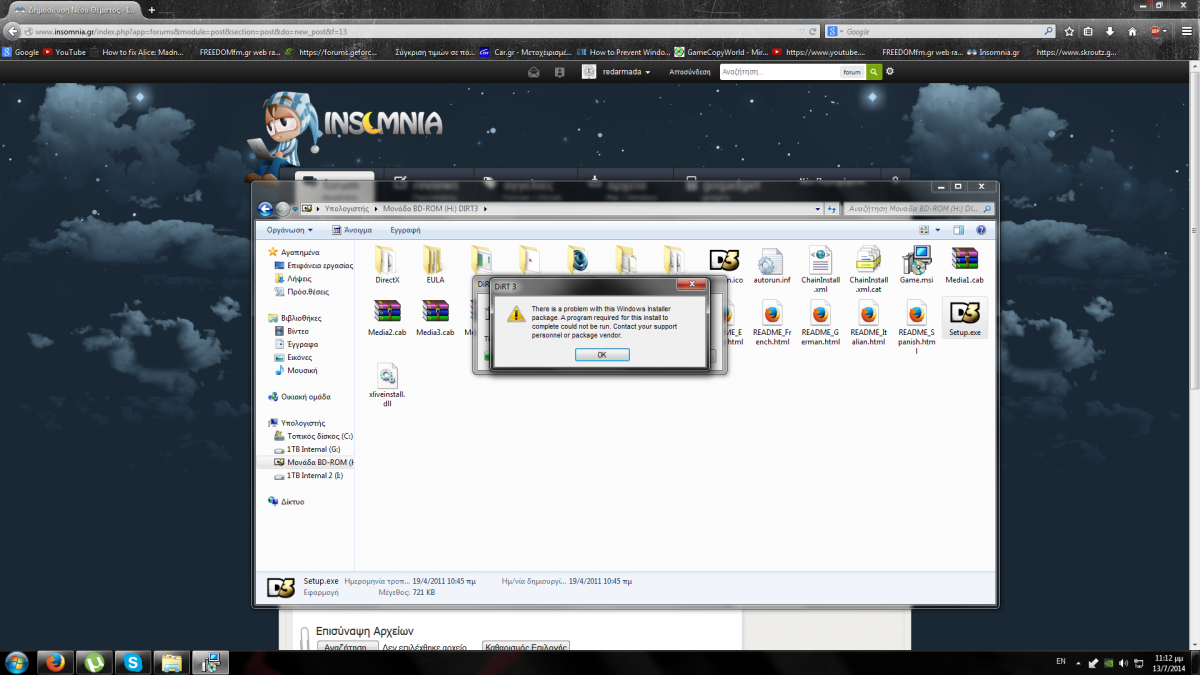Open the change view options dropdown arrow
Screen dimensions: 1200x675
click(x=938, y=230)
